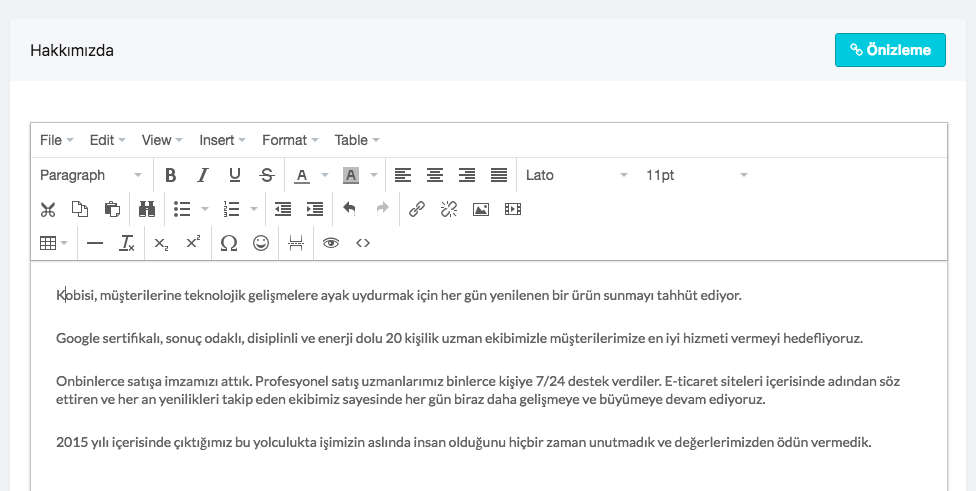
Task: Remove link with the unlink icon
Action: click(x=449, y=209)
